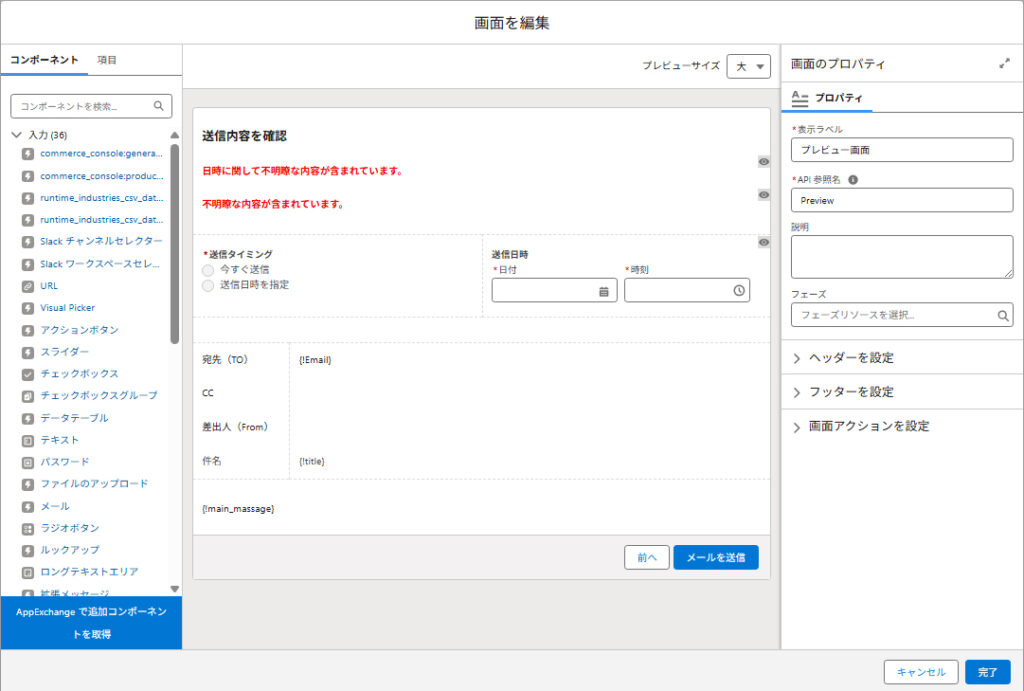This screenshot has width=1024, height=691.
Task: Click the チェックボックス component icon
Action: click(28, 374)
